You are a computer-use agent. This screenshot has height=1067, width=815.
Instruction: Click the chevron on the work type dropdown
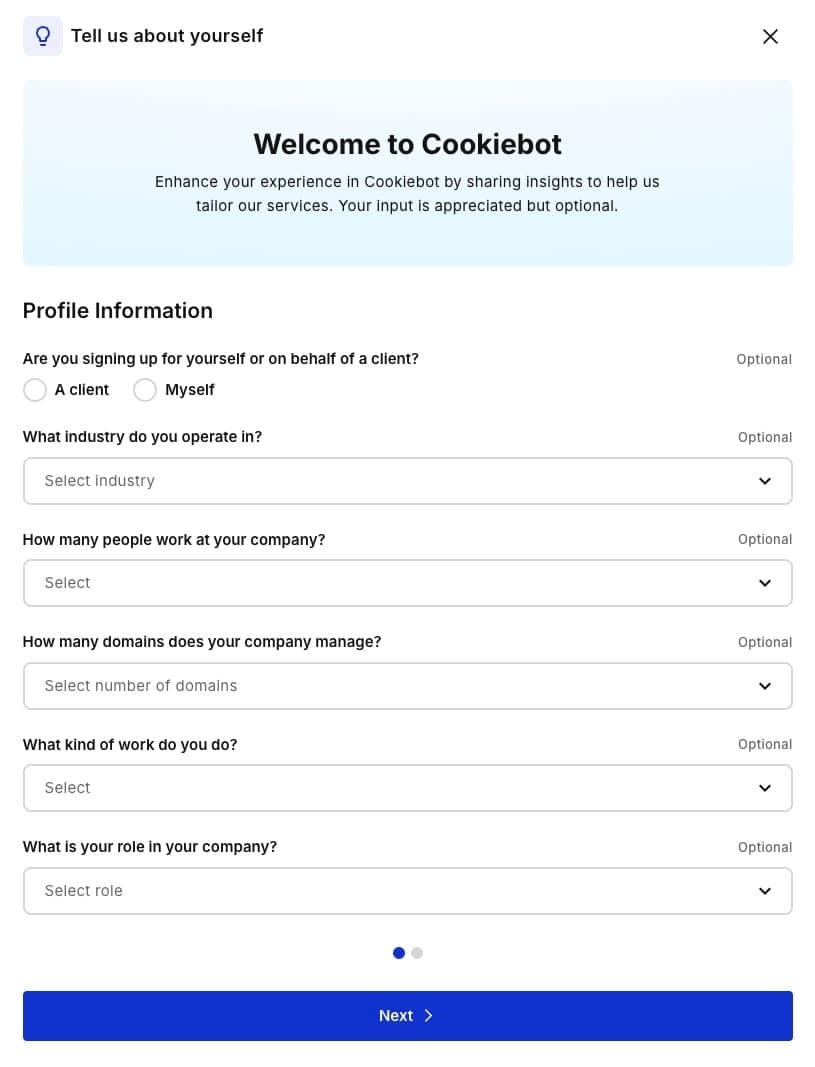[x=764, y=787]
